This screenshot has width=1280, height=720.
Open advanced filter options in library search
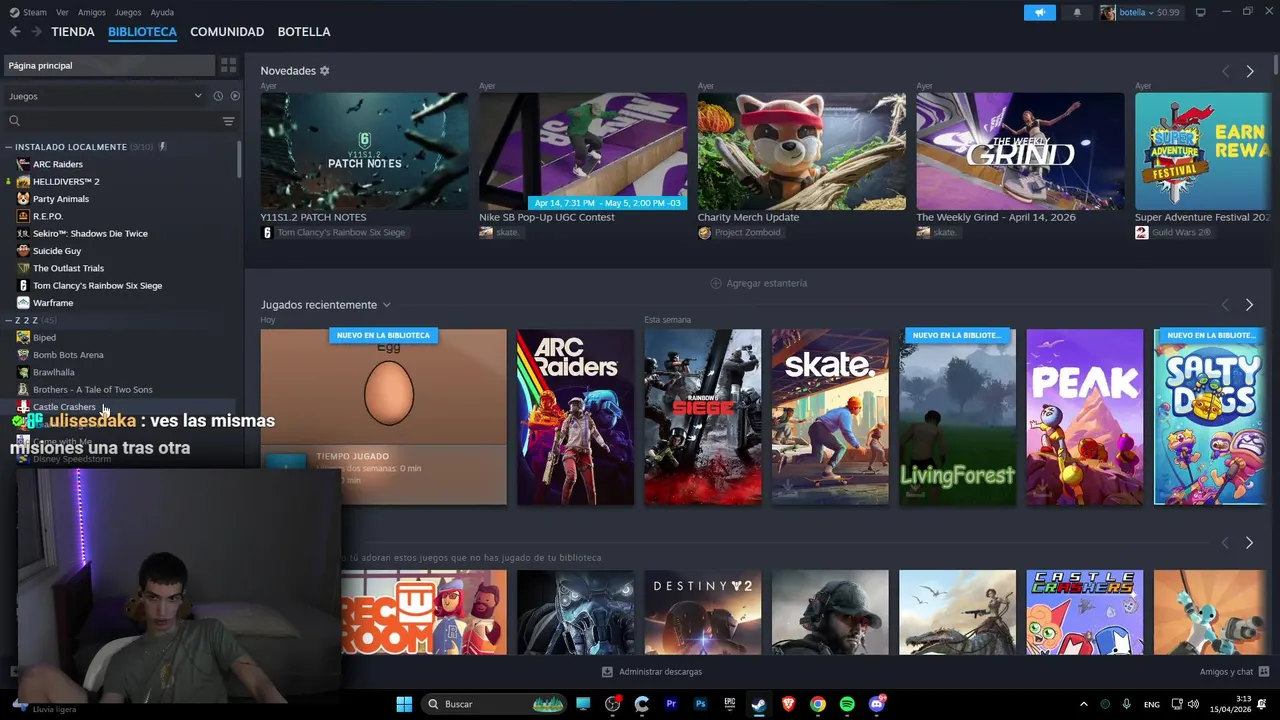click(x=228, y=121)
